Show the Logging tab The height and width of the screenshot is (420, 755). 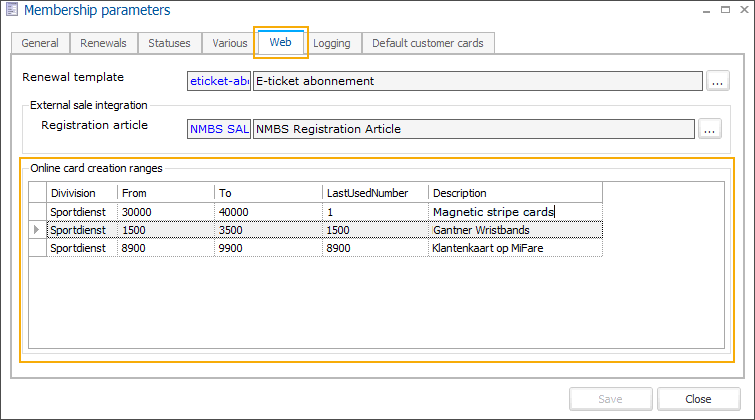click(331, 44)
